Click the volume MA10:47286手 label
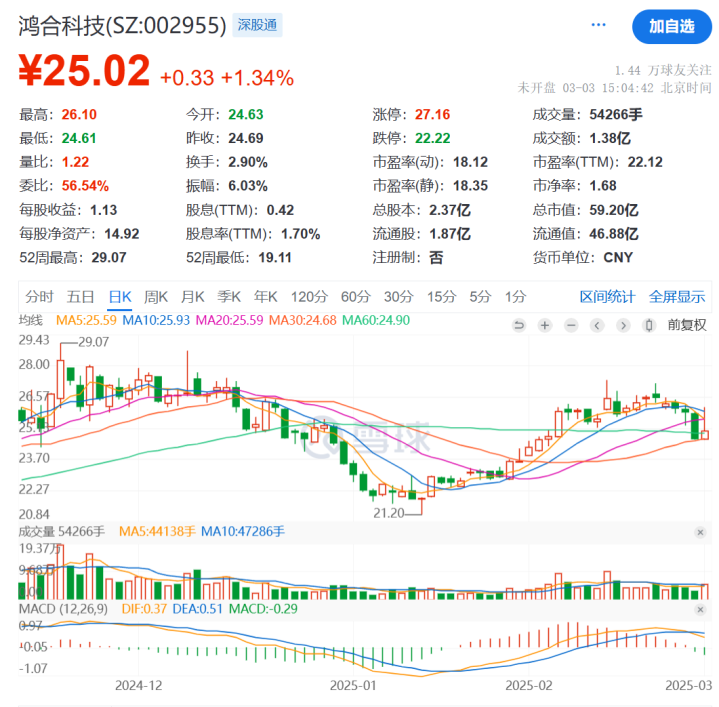 (243, 531)
